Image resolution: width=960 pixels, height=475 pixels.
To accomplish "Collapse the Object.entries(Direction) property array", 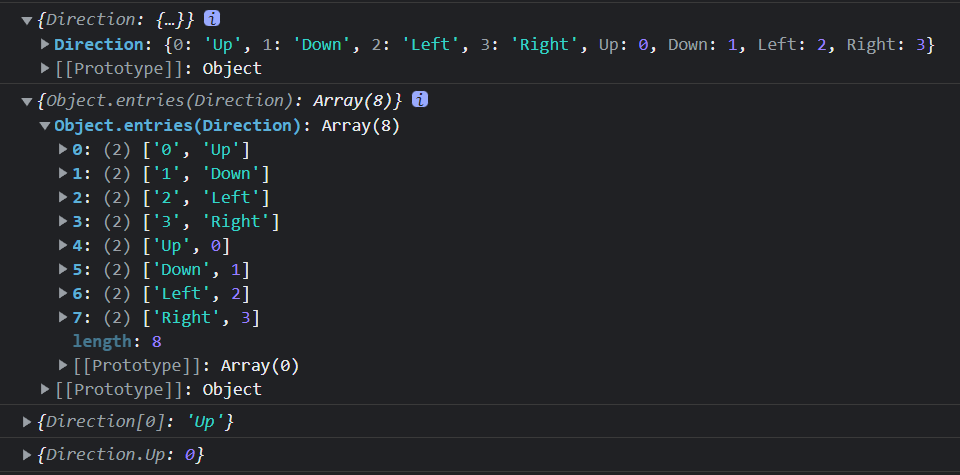I will tap(45, 126).
